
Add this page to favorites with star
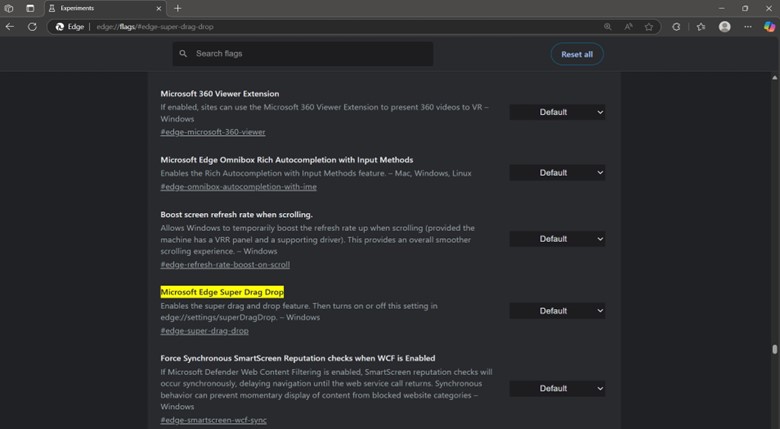649,27
